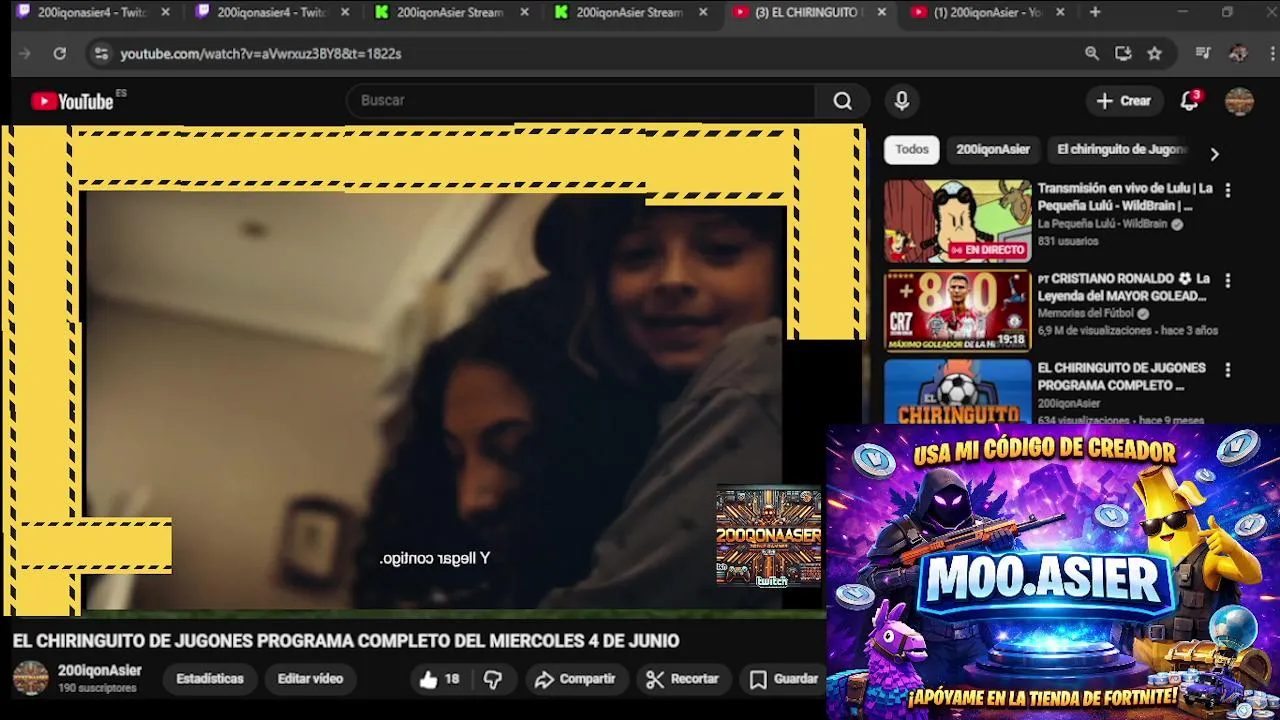Open the CR7 goleador video thumbnail
The image size is (1280, 720).
point(957,311)
